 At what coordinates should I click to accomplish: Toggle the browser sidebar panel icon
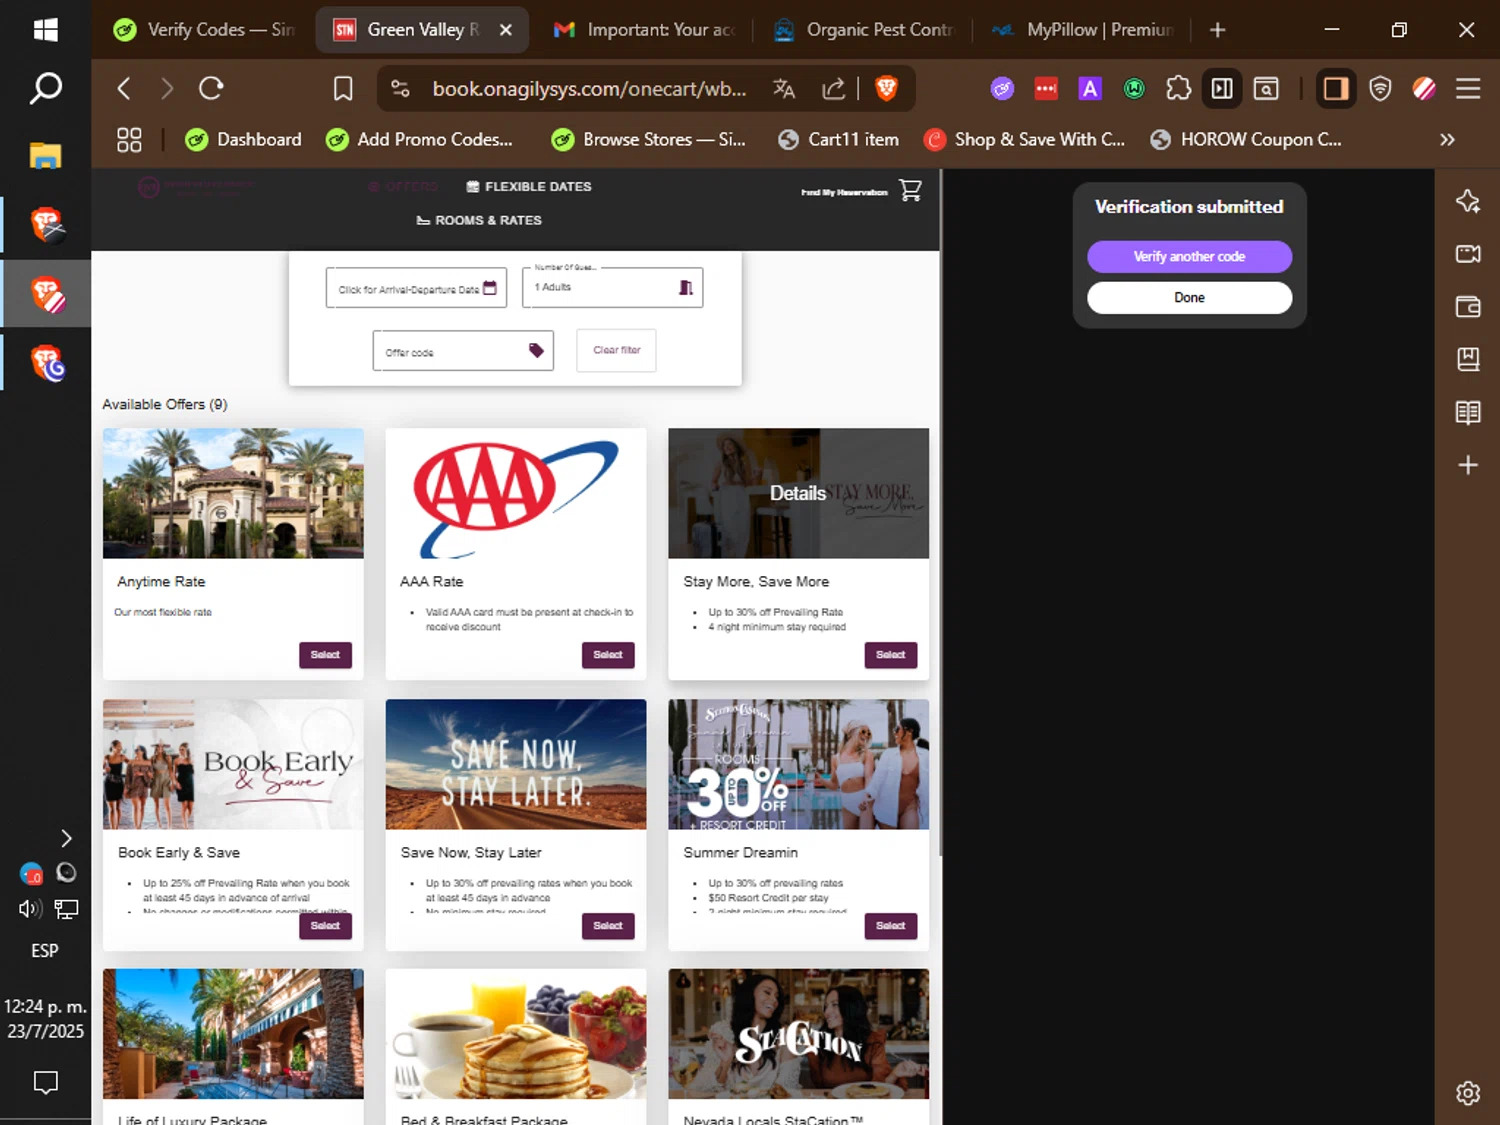[1335, 89]
